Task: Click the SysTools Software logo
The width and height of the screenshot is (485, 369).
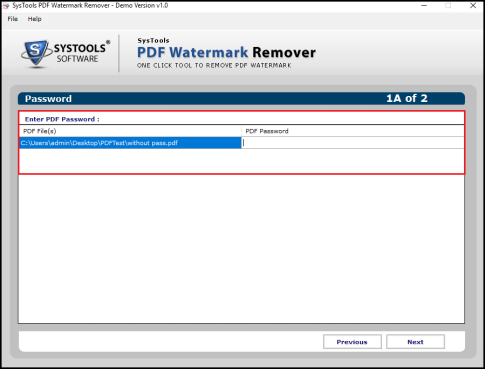Action: tap(66, 53)
